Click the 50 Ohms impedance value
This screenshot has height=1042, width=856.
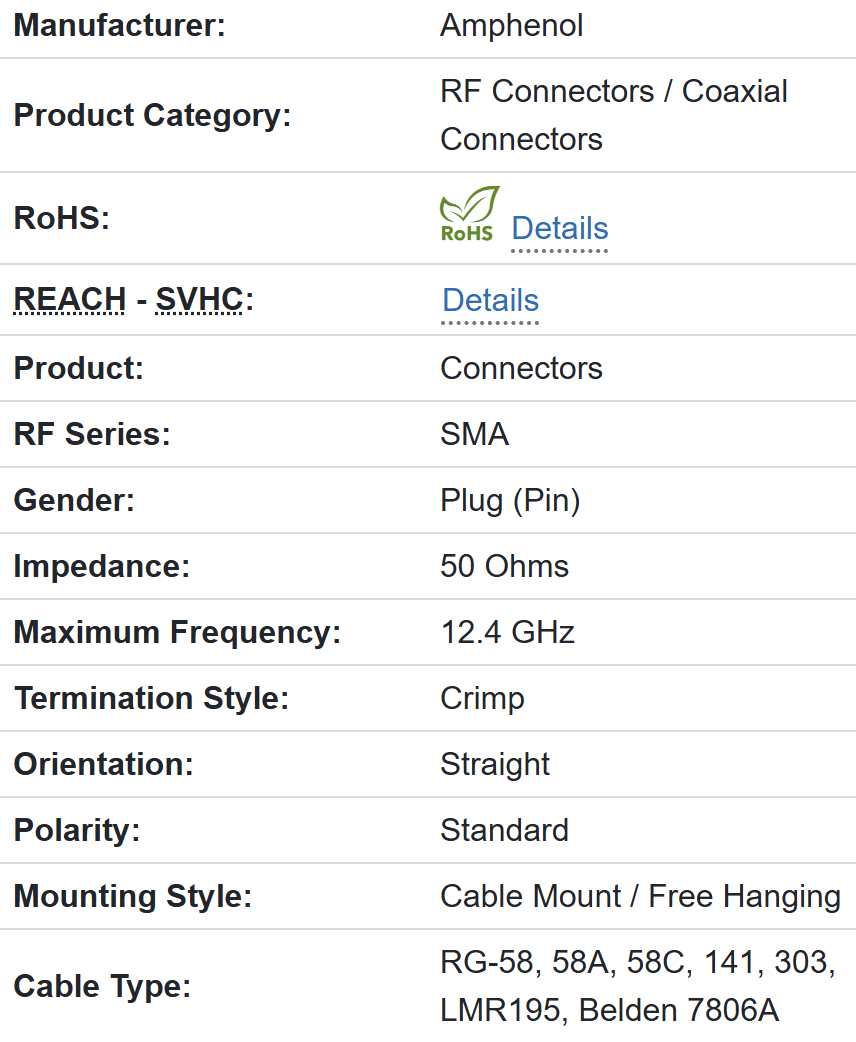pos(504,567)
